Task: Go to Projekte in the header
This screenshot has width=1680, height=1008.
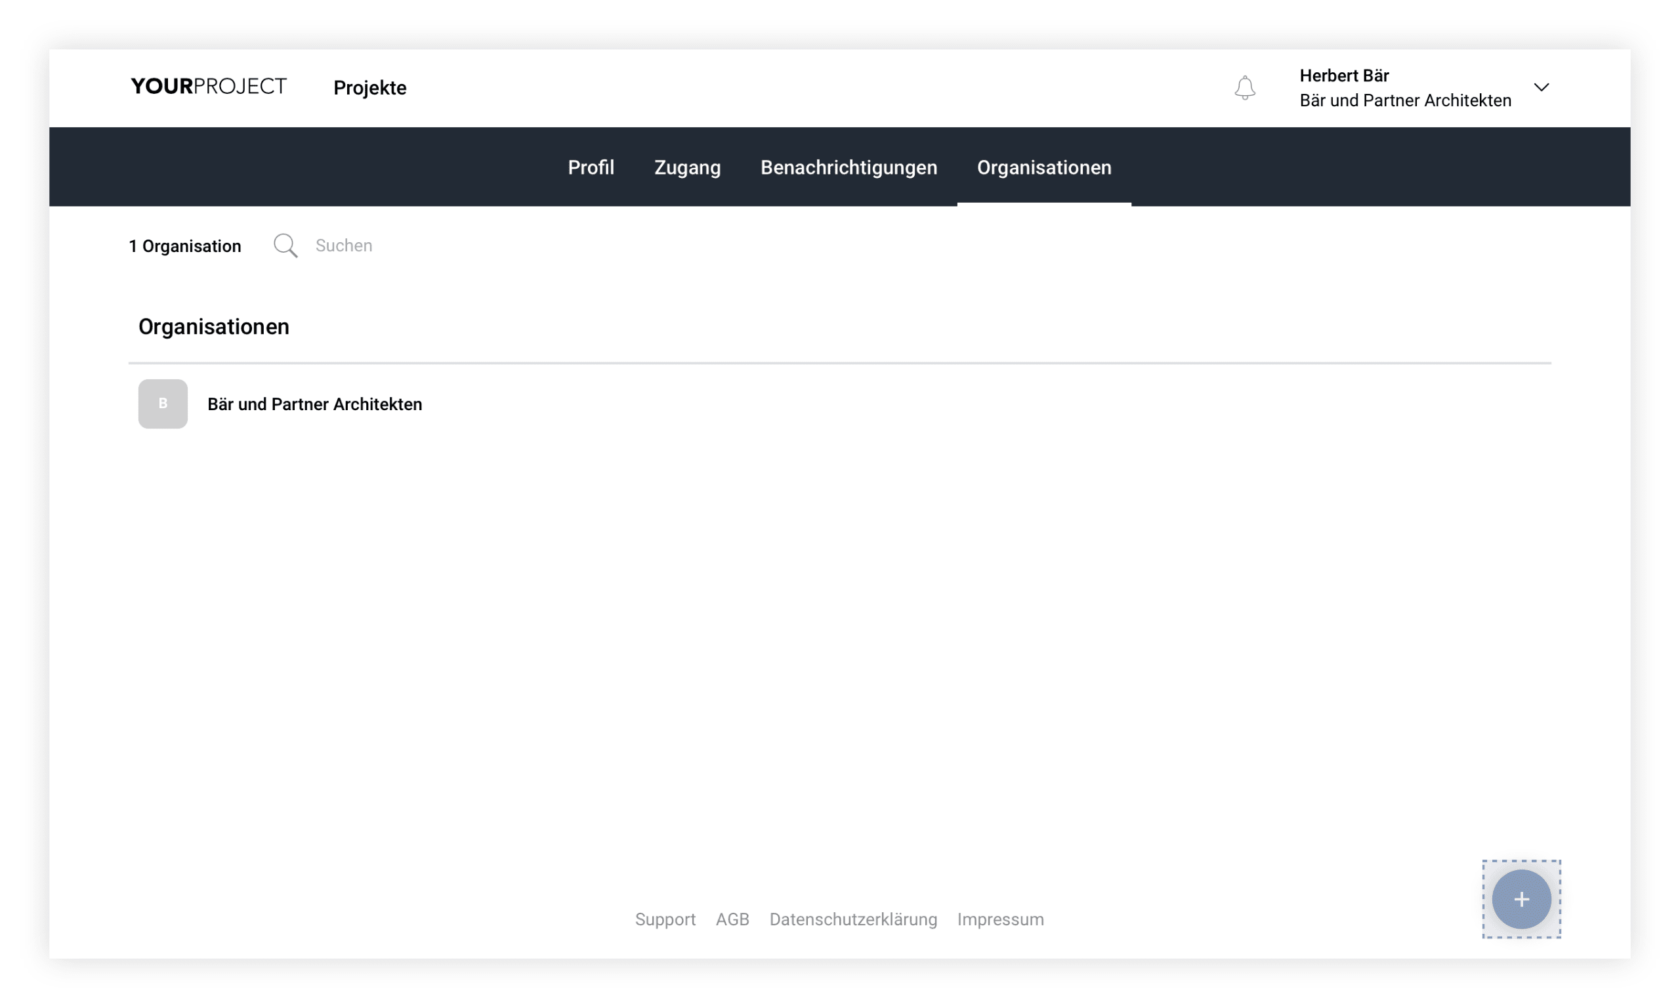Action: [x=370, y=88]
